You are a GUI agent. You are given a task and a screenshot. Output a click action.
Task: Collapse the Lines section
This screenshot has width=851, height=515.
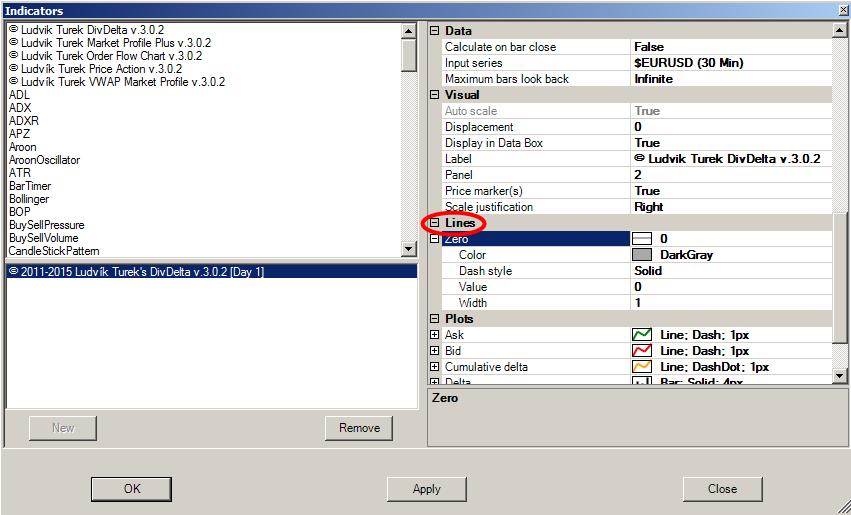434,222
